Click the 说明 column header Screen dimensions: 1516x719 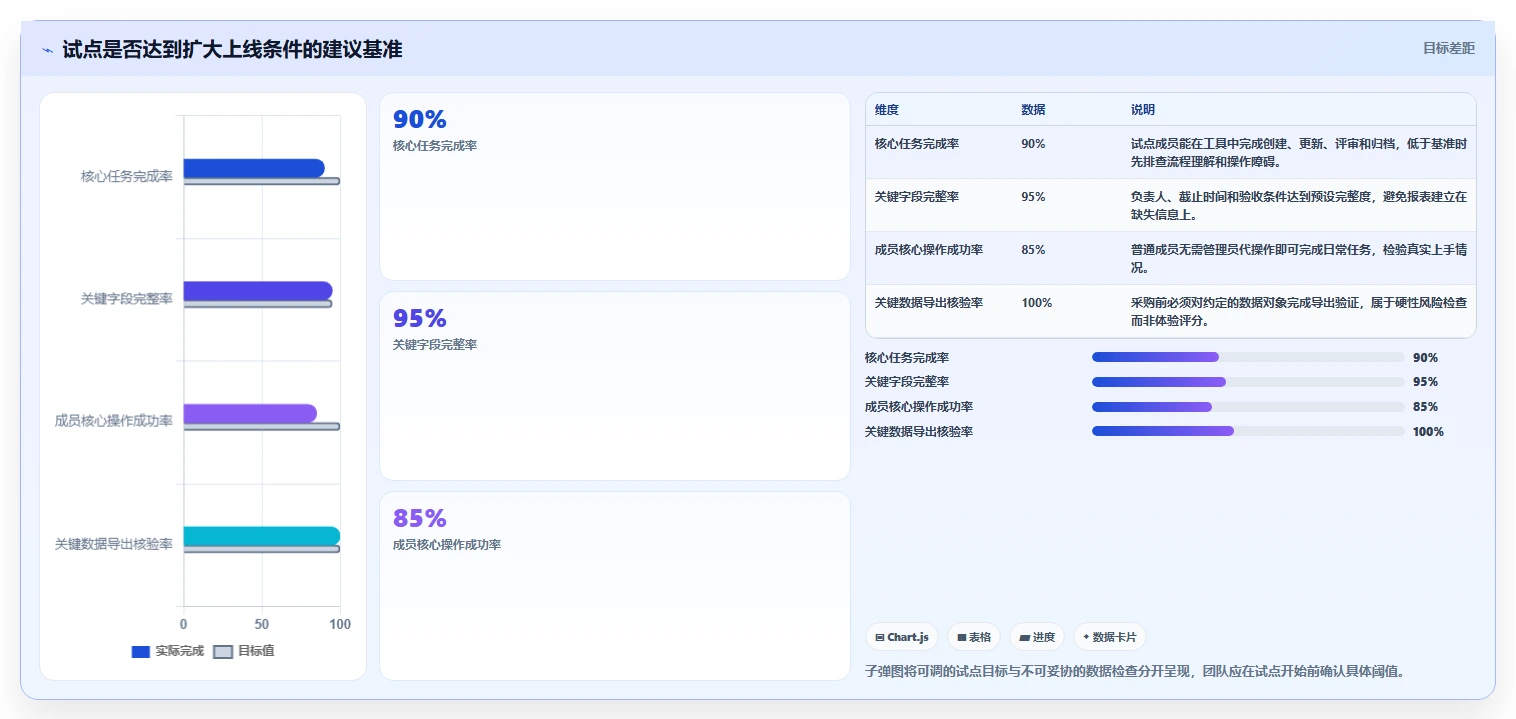[x=1143, y=110]
